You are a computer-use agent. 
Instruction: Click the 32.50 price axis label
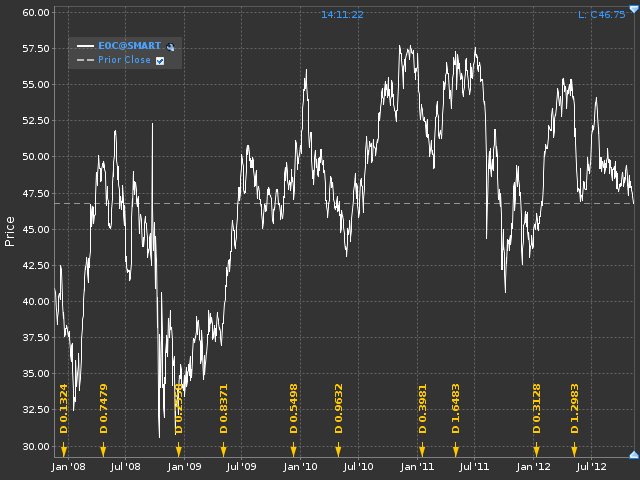coord(36,410)
